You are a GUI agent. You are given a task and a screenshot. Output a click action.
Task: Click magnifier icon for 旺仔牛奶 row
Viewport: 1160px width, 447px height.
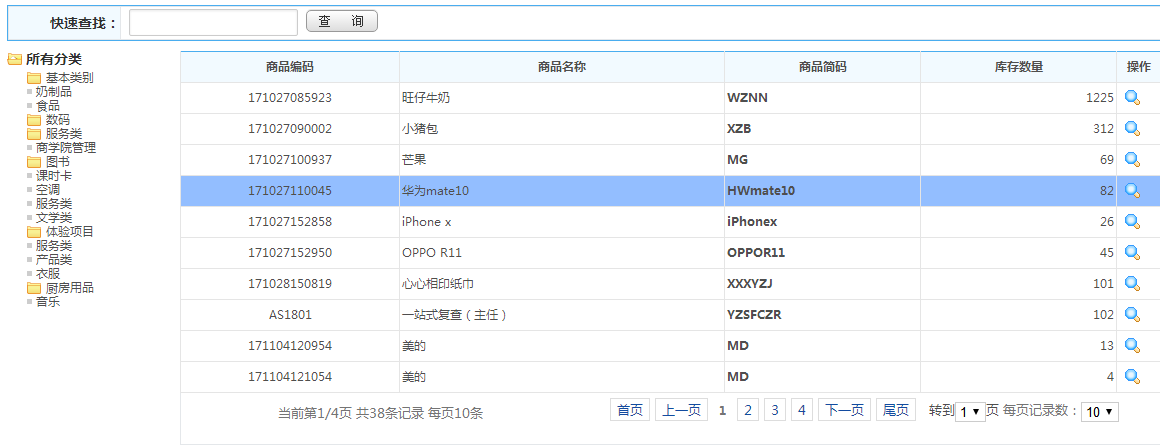[1132, 97]
